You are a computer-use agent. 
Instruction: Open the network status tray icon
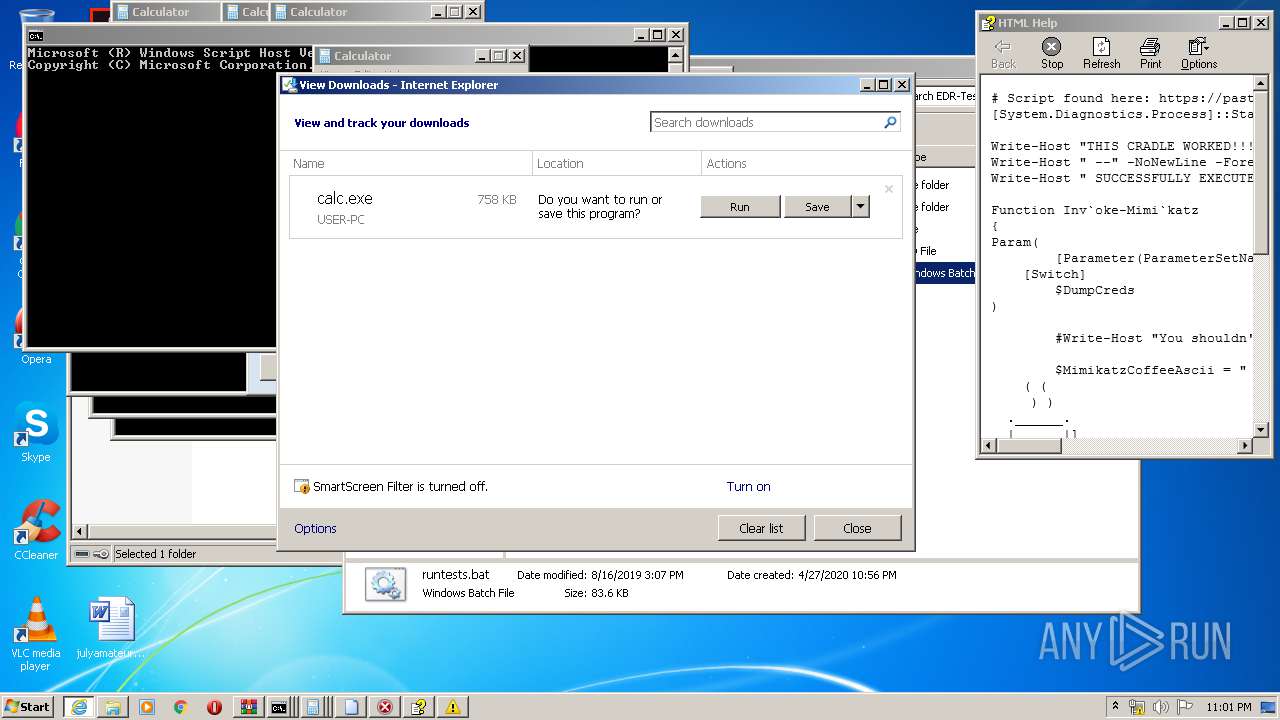[1137, 707]
